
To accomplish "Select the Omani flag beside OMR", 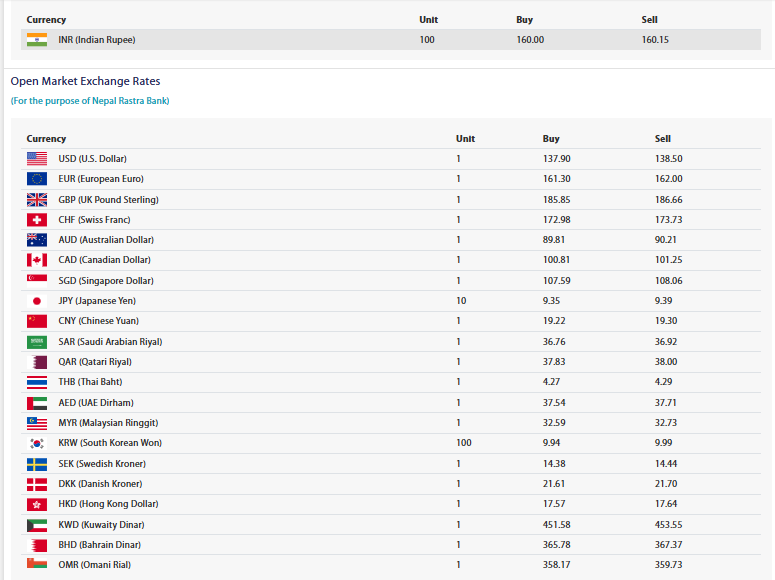I will point(37,563).
